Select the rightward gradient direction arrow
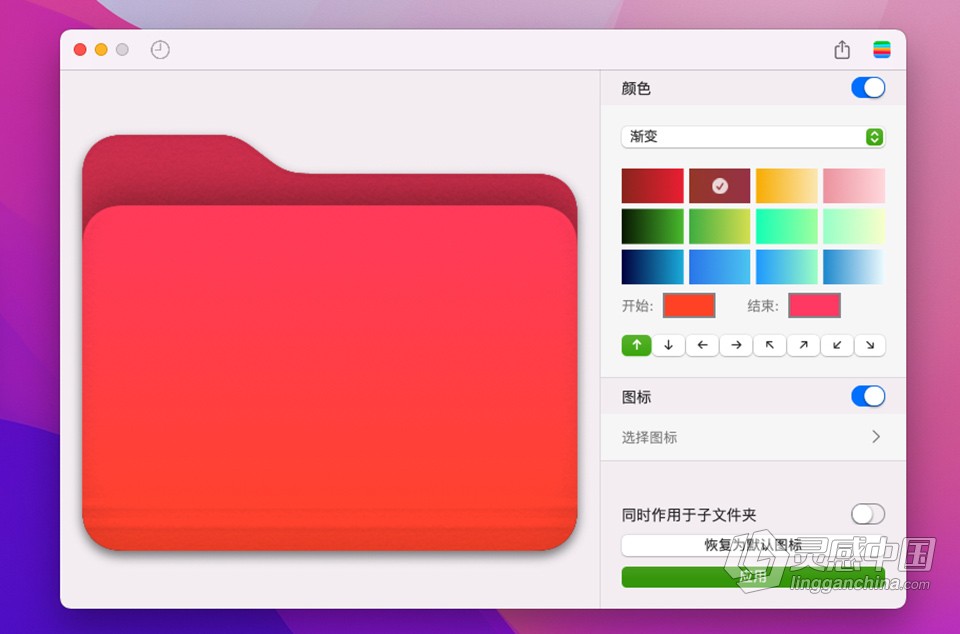Viewport: 960px width, 634px height. [736, 345]
